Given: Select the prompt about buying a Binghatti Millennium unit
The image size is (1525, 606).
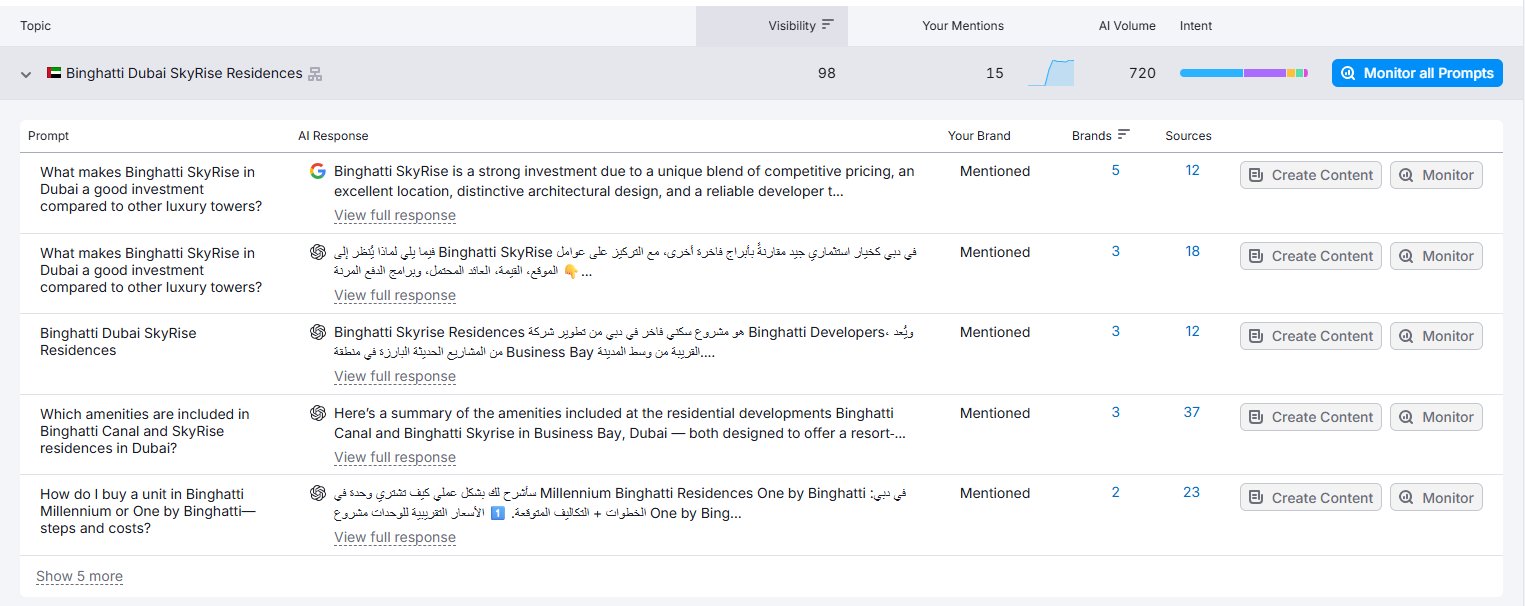Looking at the screenshot, I should (148, 511).
